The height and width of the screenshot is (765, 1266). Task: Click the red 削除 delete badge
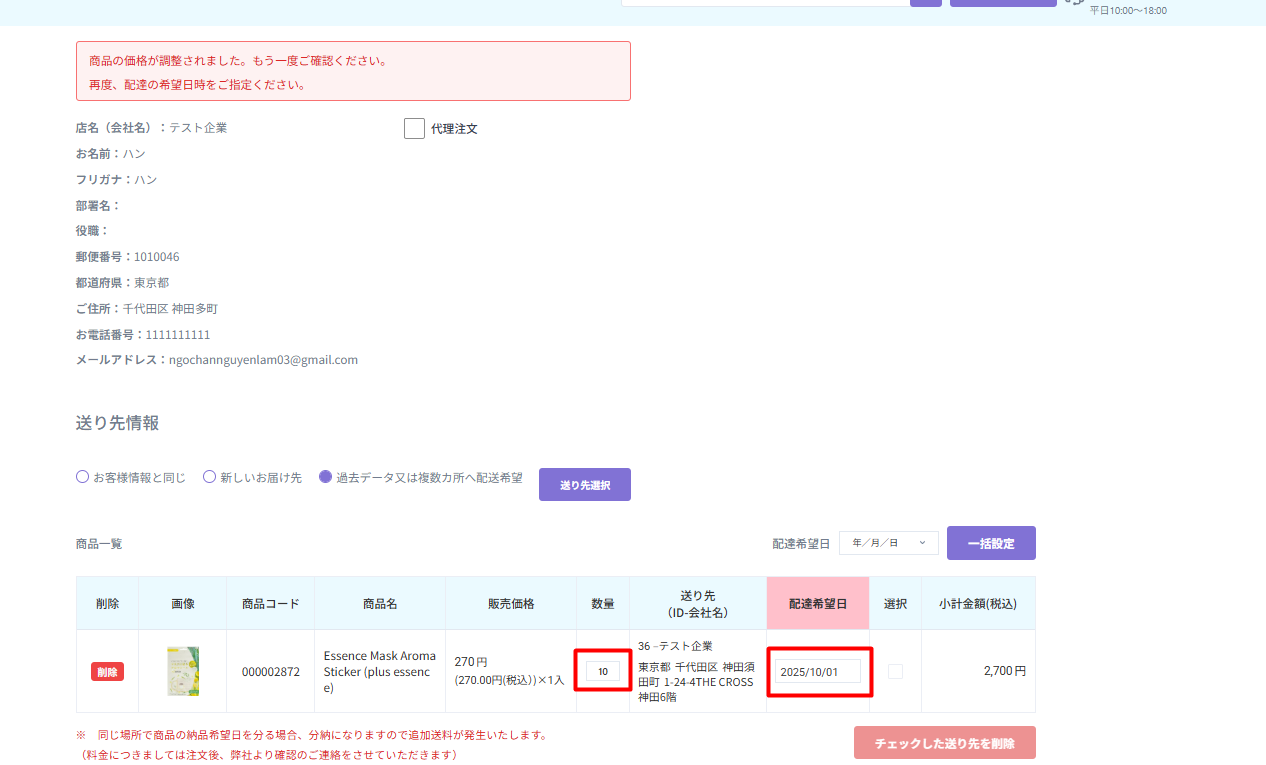click(x=107, y=672)
